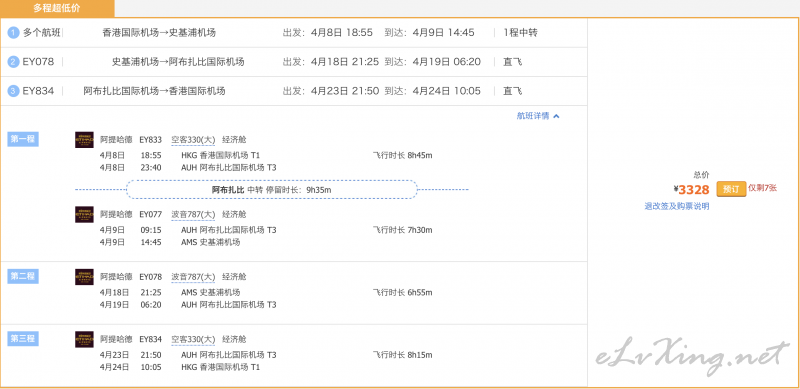Show aircraft info for 空客330(大) on EY834
Screen dimensions: 800x389
point(193,339)
